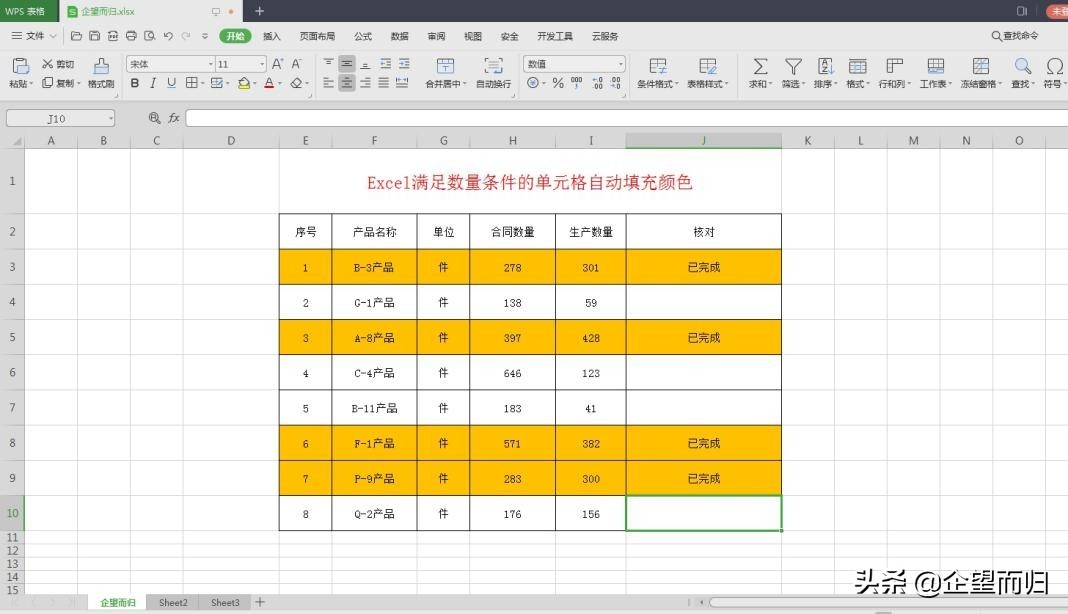The width and height of the screenshot is (1068, 614).
Task: Apply the red font color A
Action: tap(269, 83)
